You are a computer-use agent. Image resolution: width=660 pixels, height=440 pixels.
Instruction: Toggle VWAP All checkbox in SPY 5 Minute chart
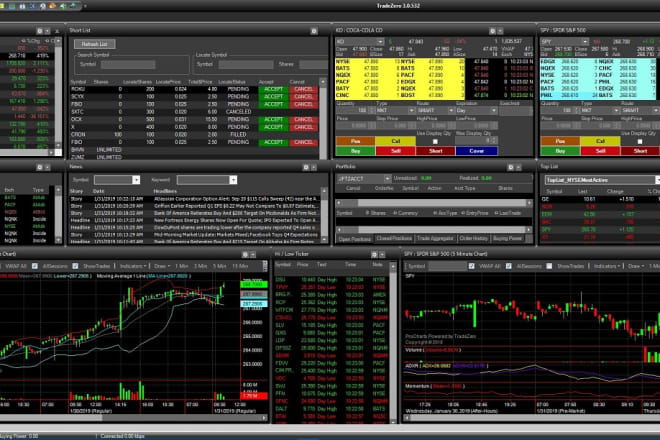471,266
